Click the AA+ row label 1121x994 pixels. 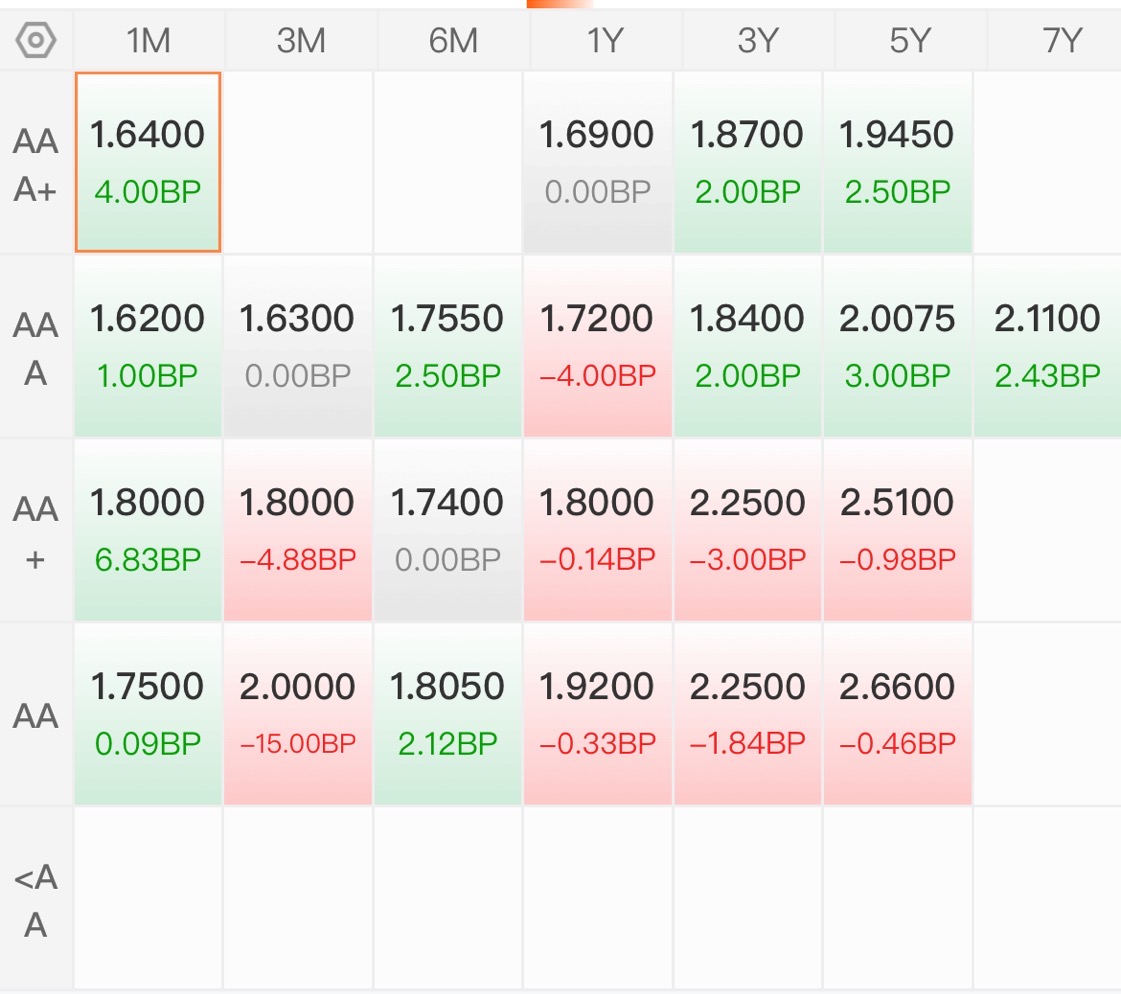tap(36, 532)
